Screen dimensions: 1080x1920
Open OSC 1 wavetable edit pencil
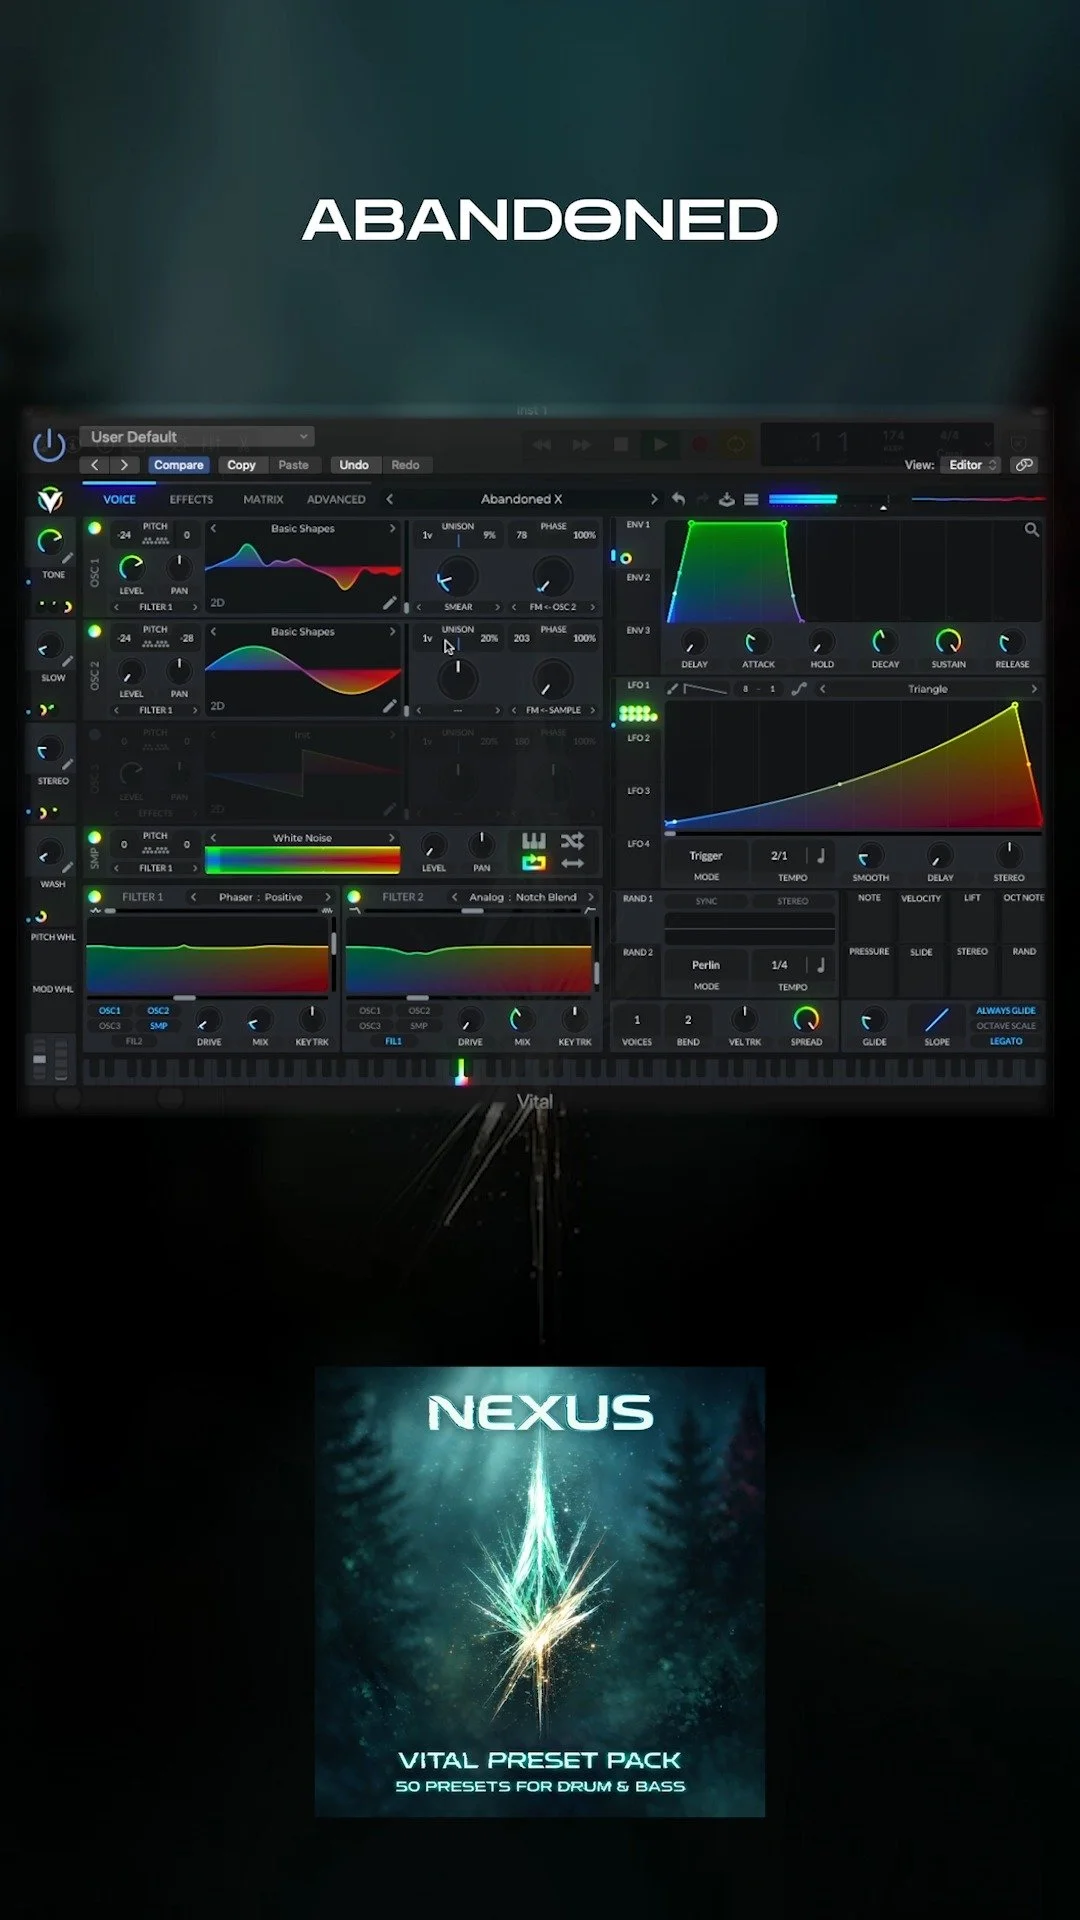pyautogui.click(x=389, y=603)
